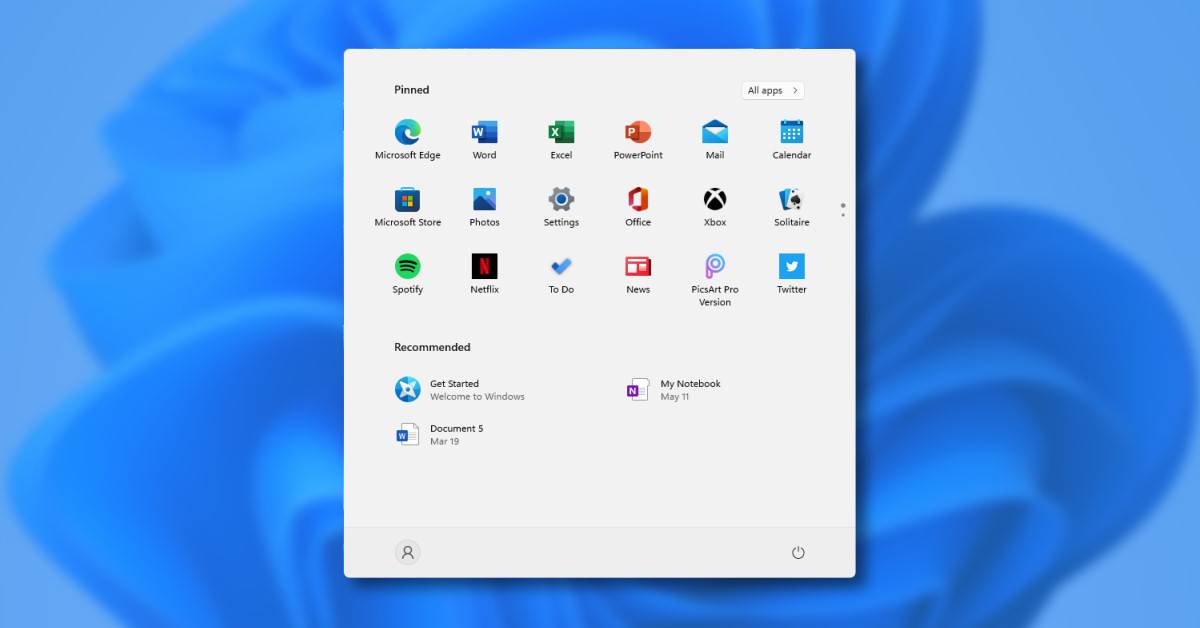This screenshot has width=1200, height=628.
Task: Open the Power options button
Action: tap(798, 553)
